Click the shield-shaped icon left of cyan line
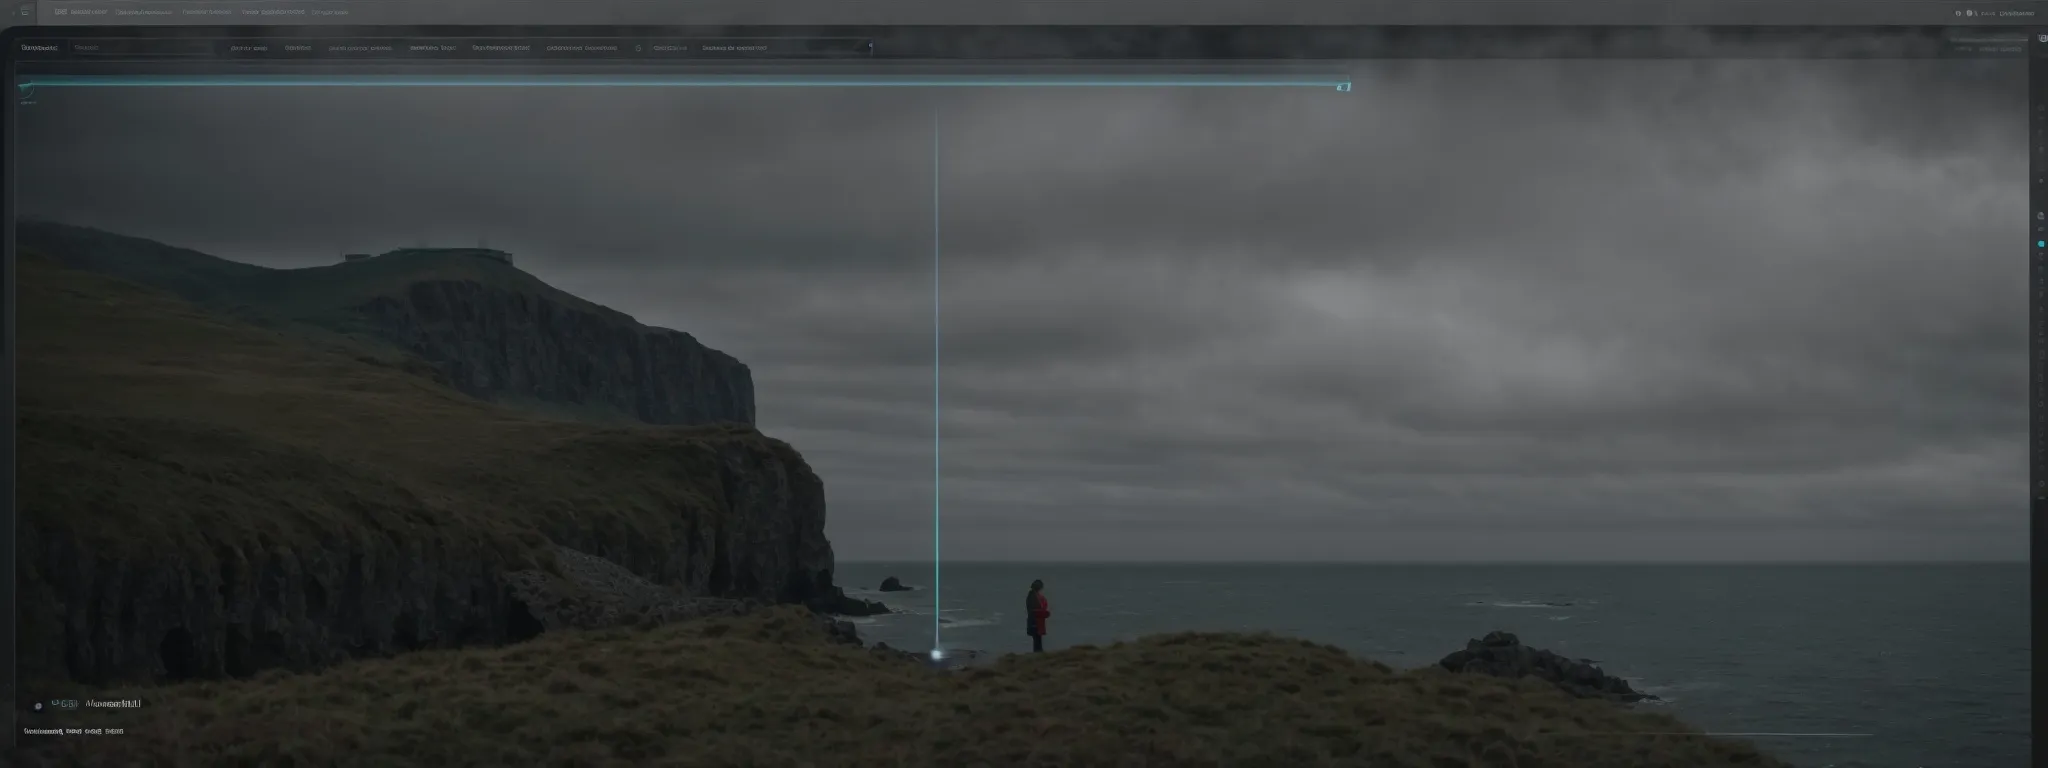The height and width of the screenshot is (768, 2048). click(26, 90)
